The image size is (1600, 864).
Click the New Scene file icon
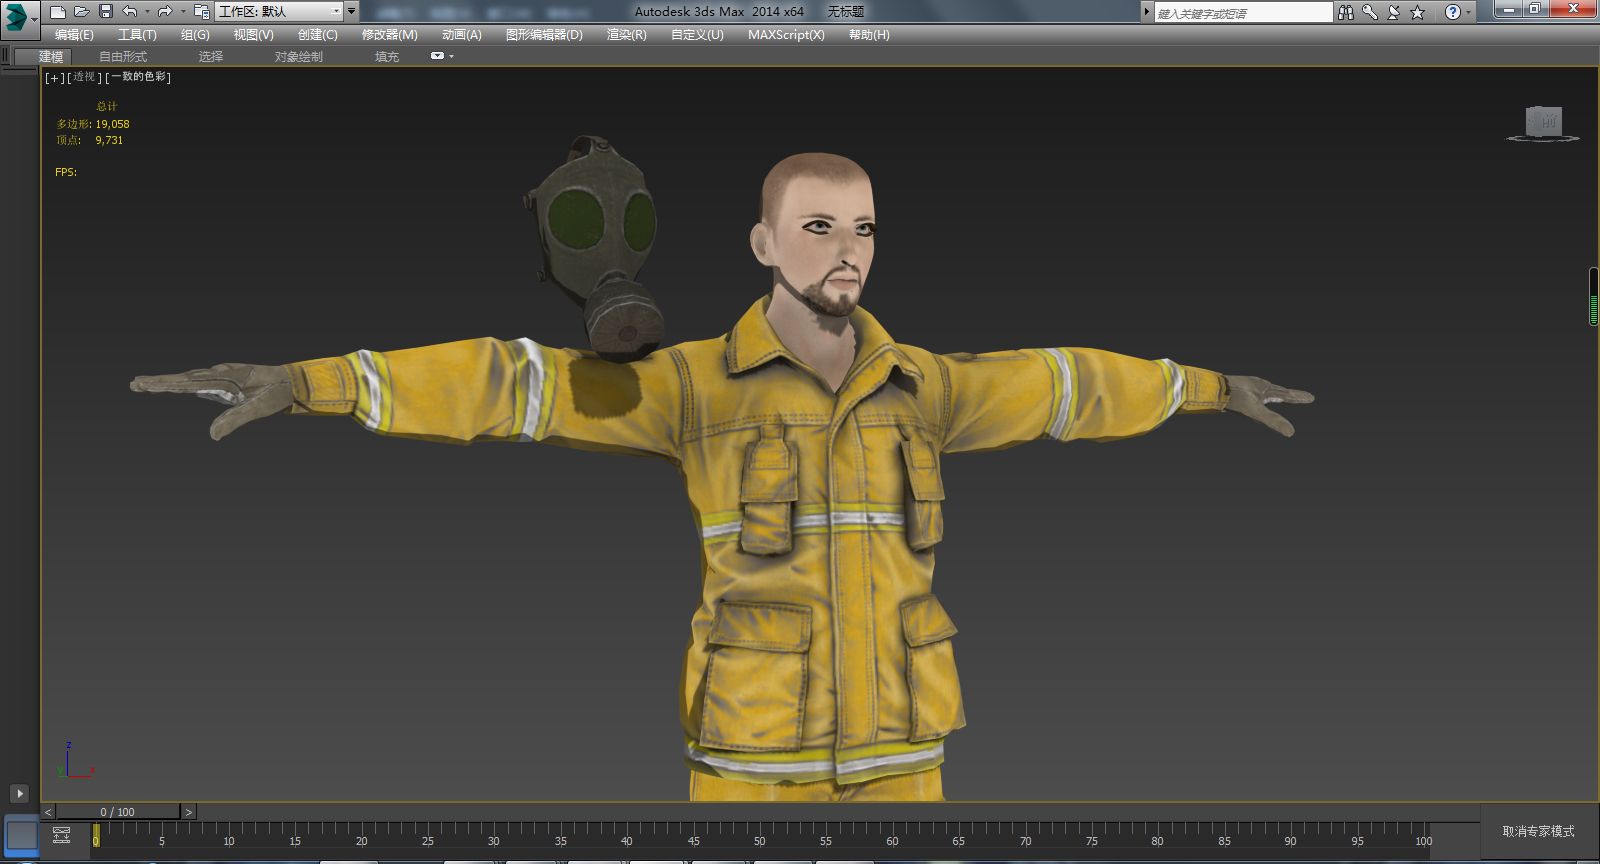58,12
